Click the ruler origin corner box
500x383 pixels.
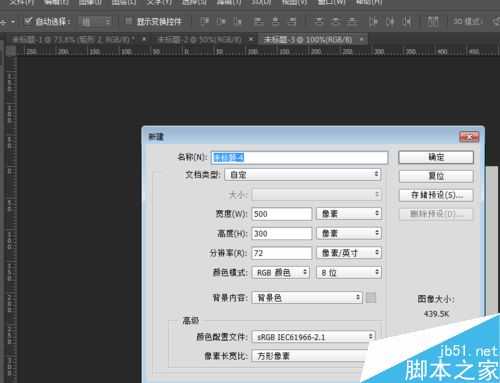coord(11,51)
